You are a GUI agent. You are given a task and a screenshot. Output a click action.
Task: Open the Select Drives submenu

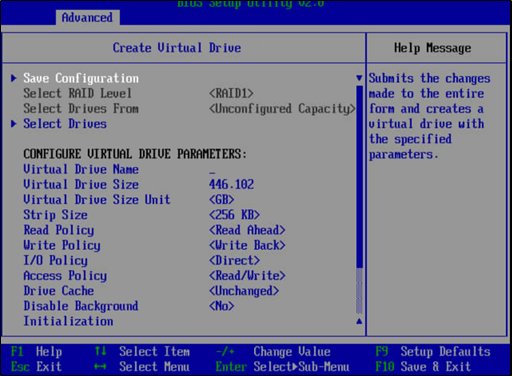click(65, 124)
